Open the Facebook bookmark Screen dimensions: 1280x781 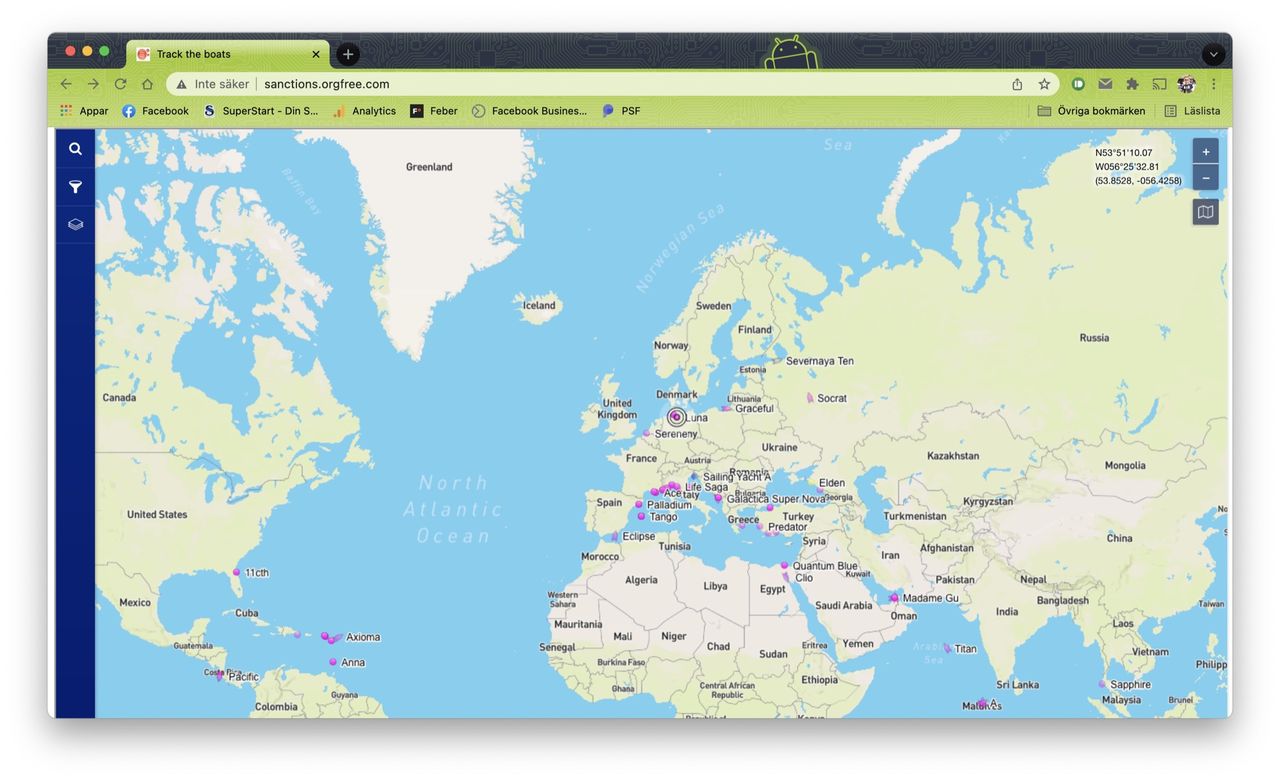pos(155,111)
